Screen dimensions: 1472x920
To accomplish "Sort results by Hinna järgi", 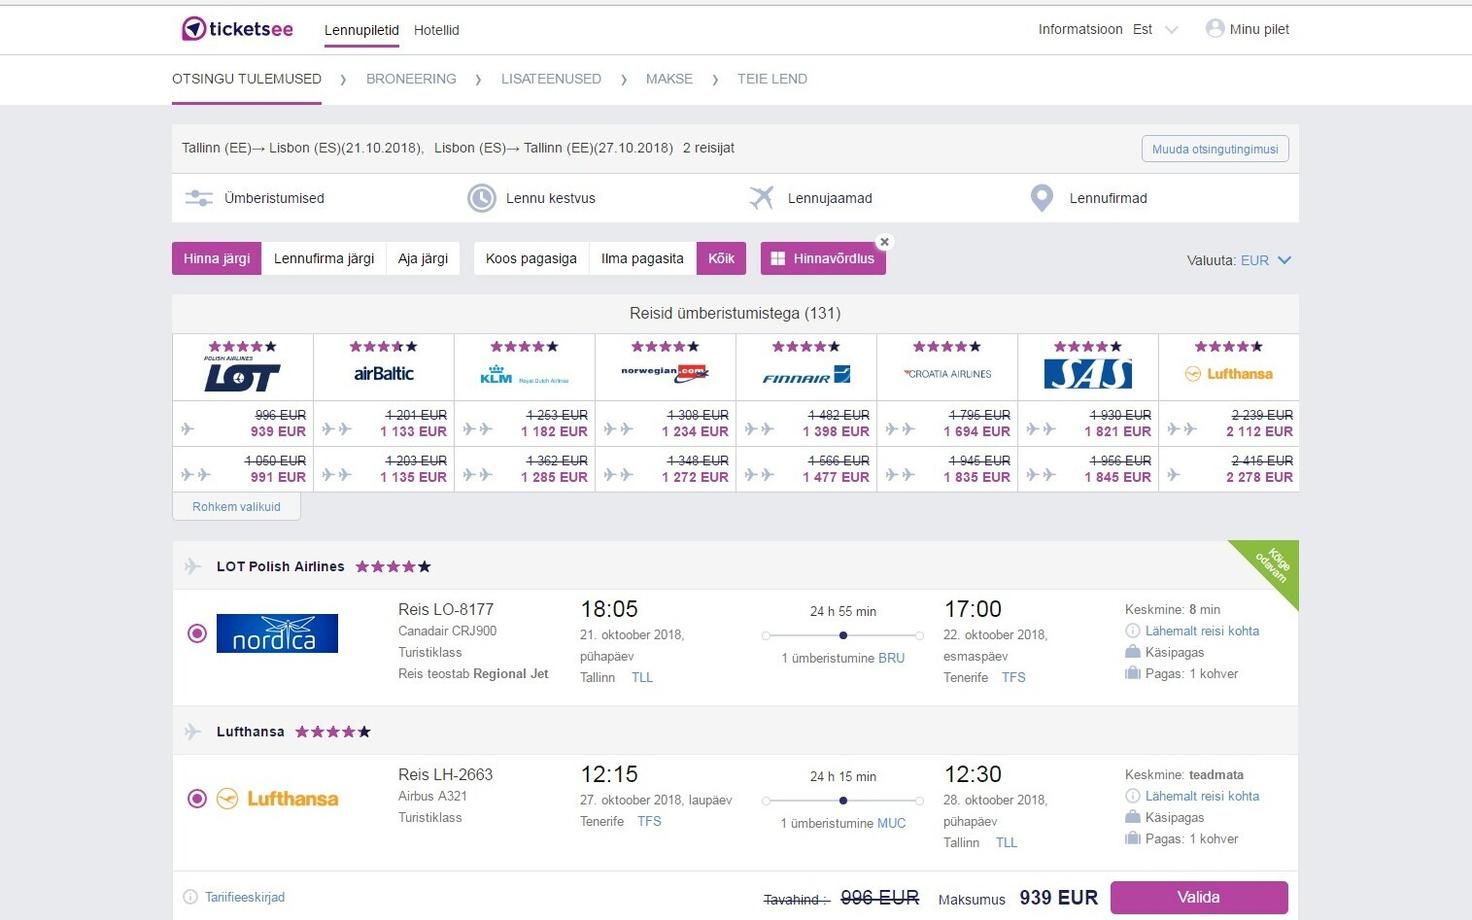I will pyautogui.click(x=217, y=258).
